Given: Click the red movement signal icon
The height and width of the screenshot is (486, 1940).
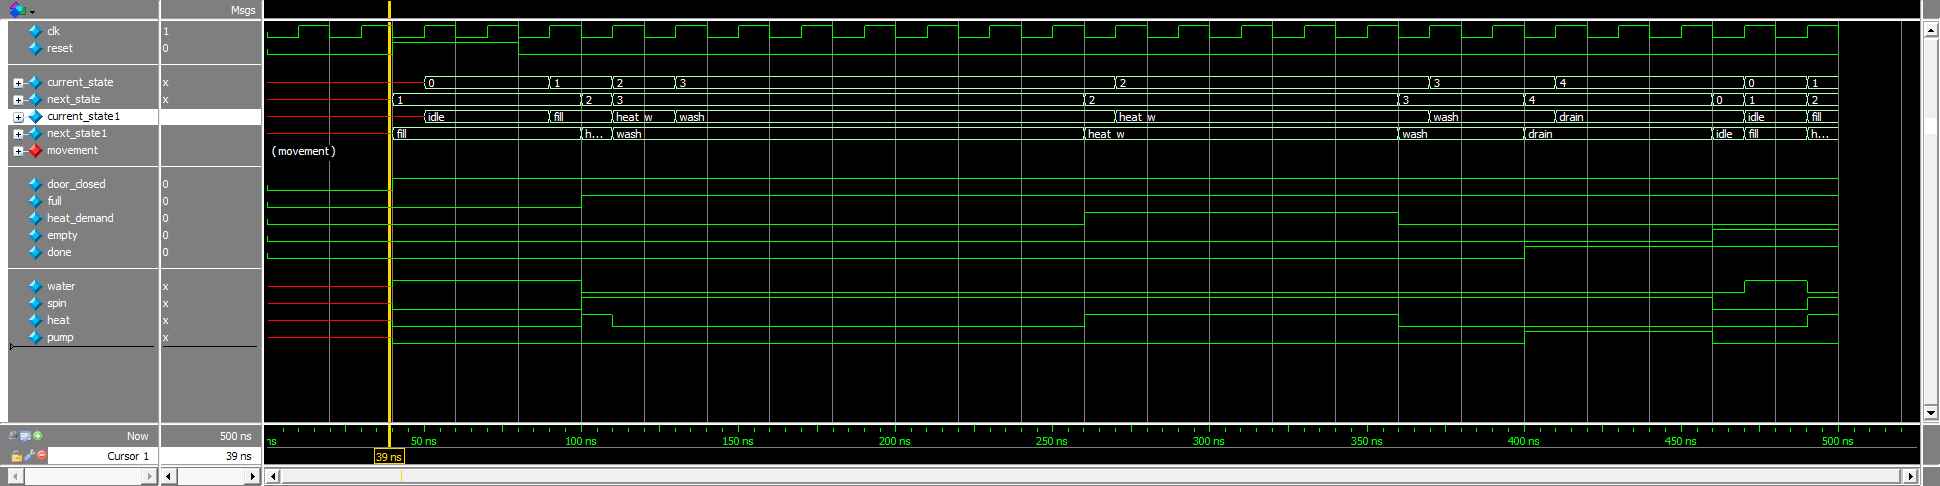Looking at the screenshot, I should [x=35, y=150].
